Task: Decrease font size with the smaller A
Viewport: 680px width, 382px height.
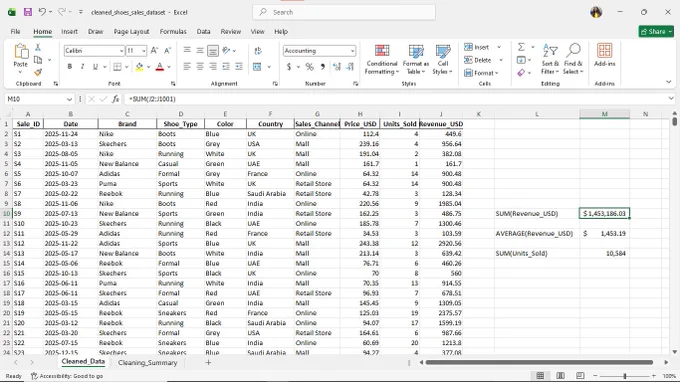Action: coord(167,51)
